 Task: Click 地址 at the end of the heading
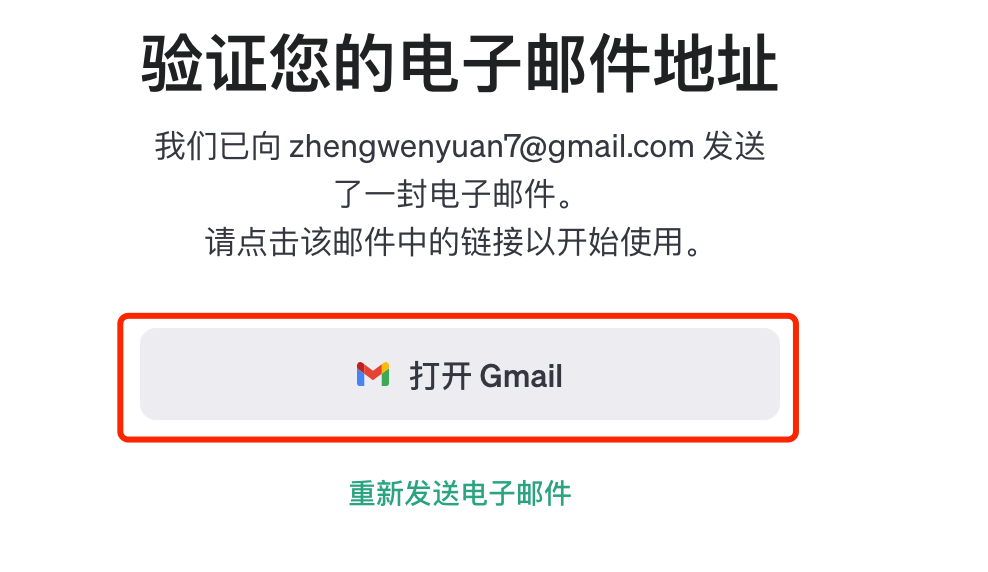715,64
